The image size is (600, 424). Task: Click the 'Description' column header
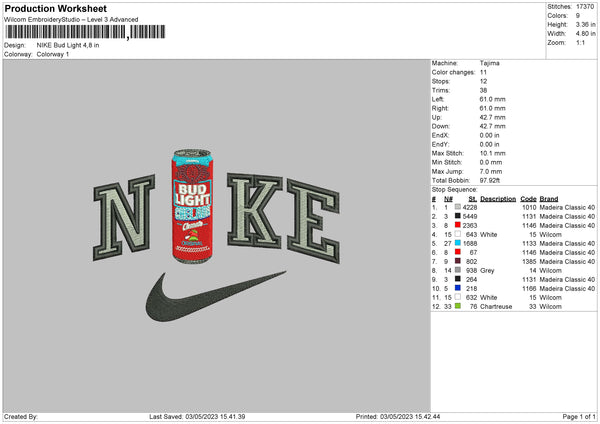click(x=498, y=199)
